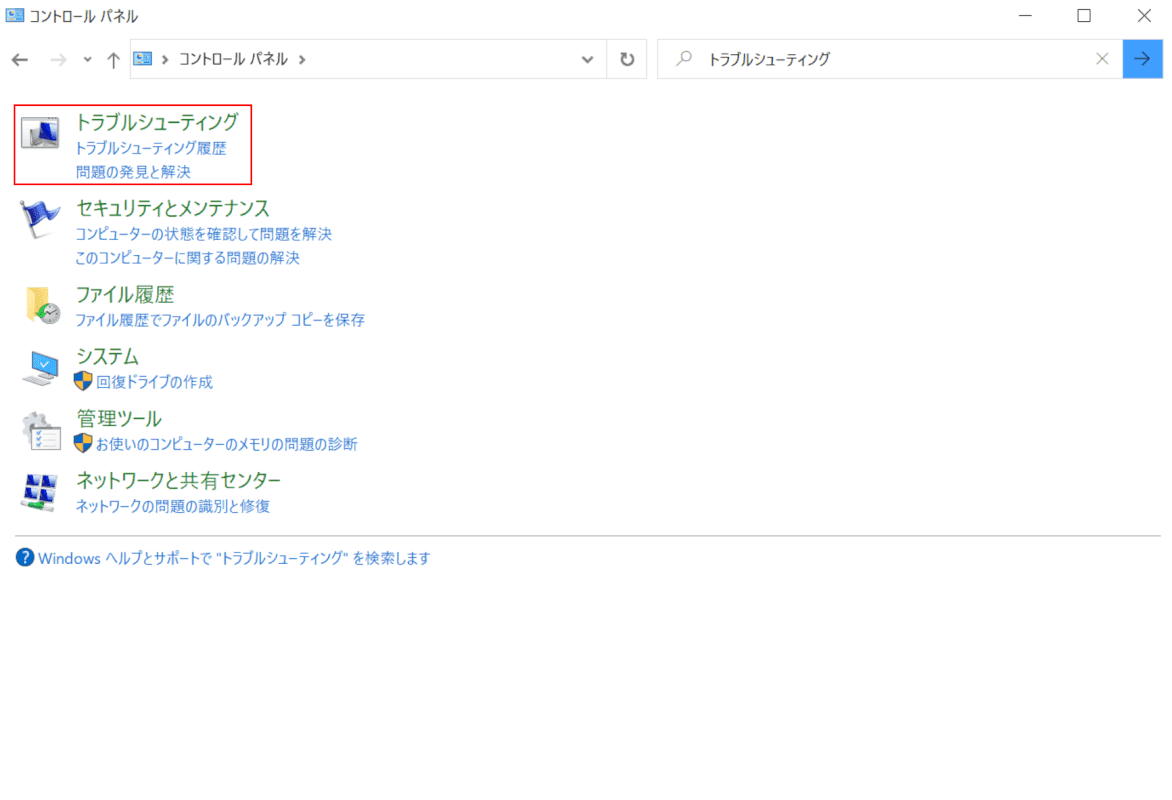Viewport: 1172px width, 800px height.
Task: Click the help question mark icon
Action: [25, 558]
